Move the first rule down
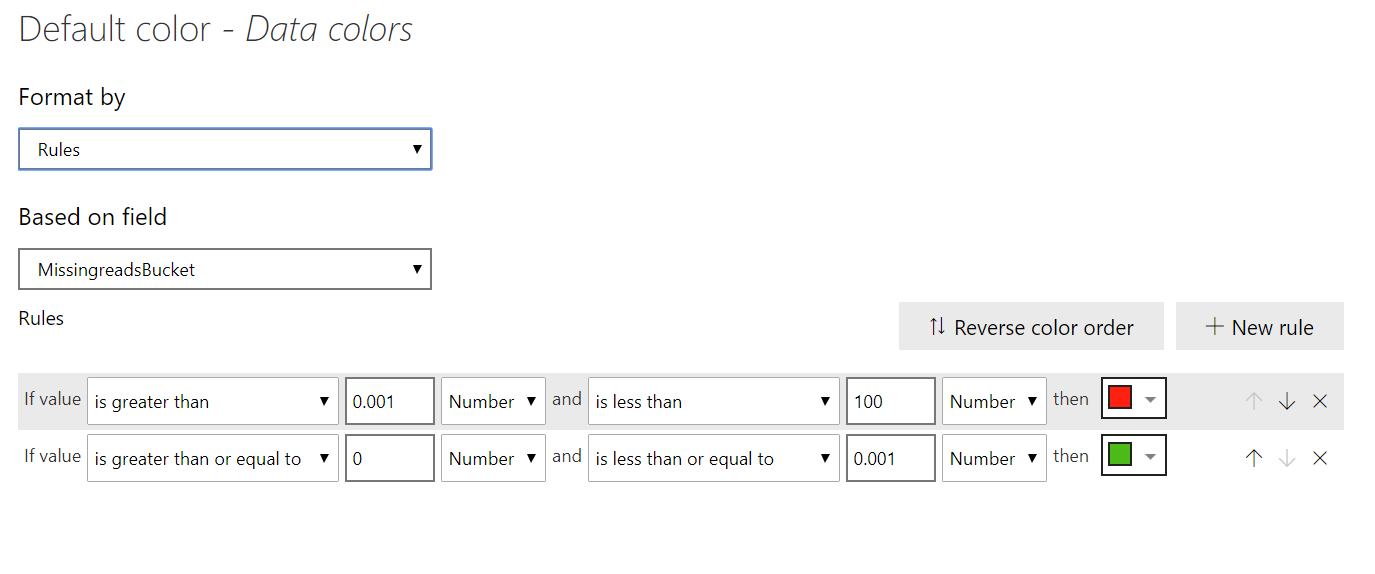Viewport: 1375px width, 574px height. [1287, 401]
